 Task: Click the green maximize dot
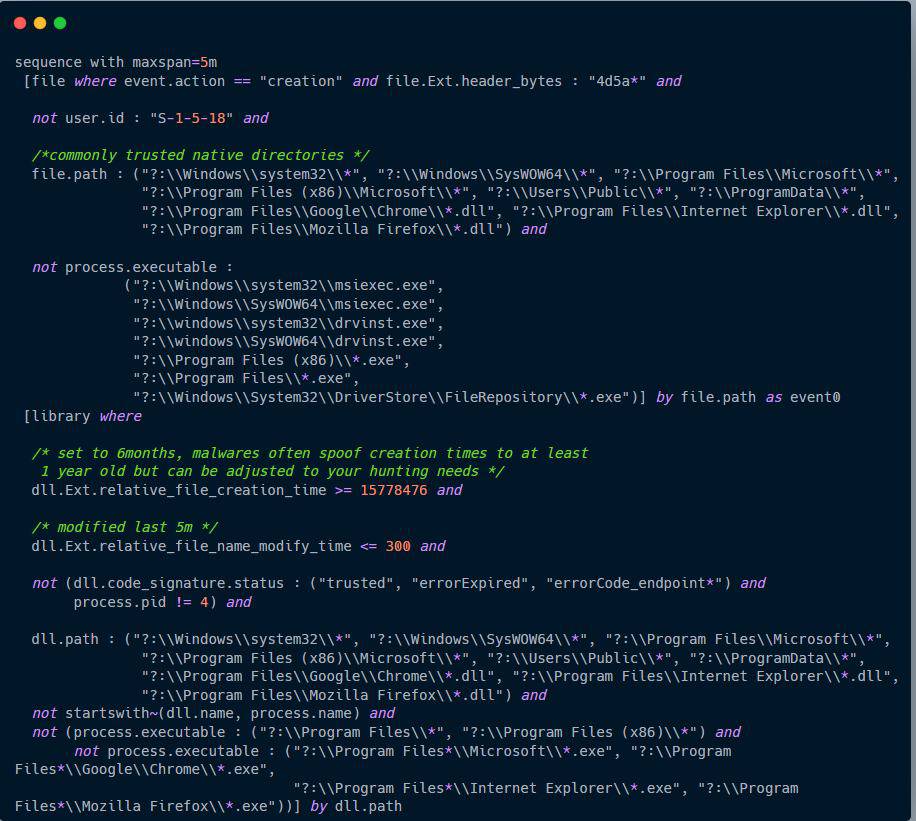[60, 23]
